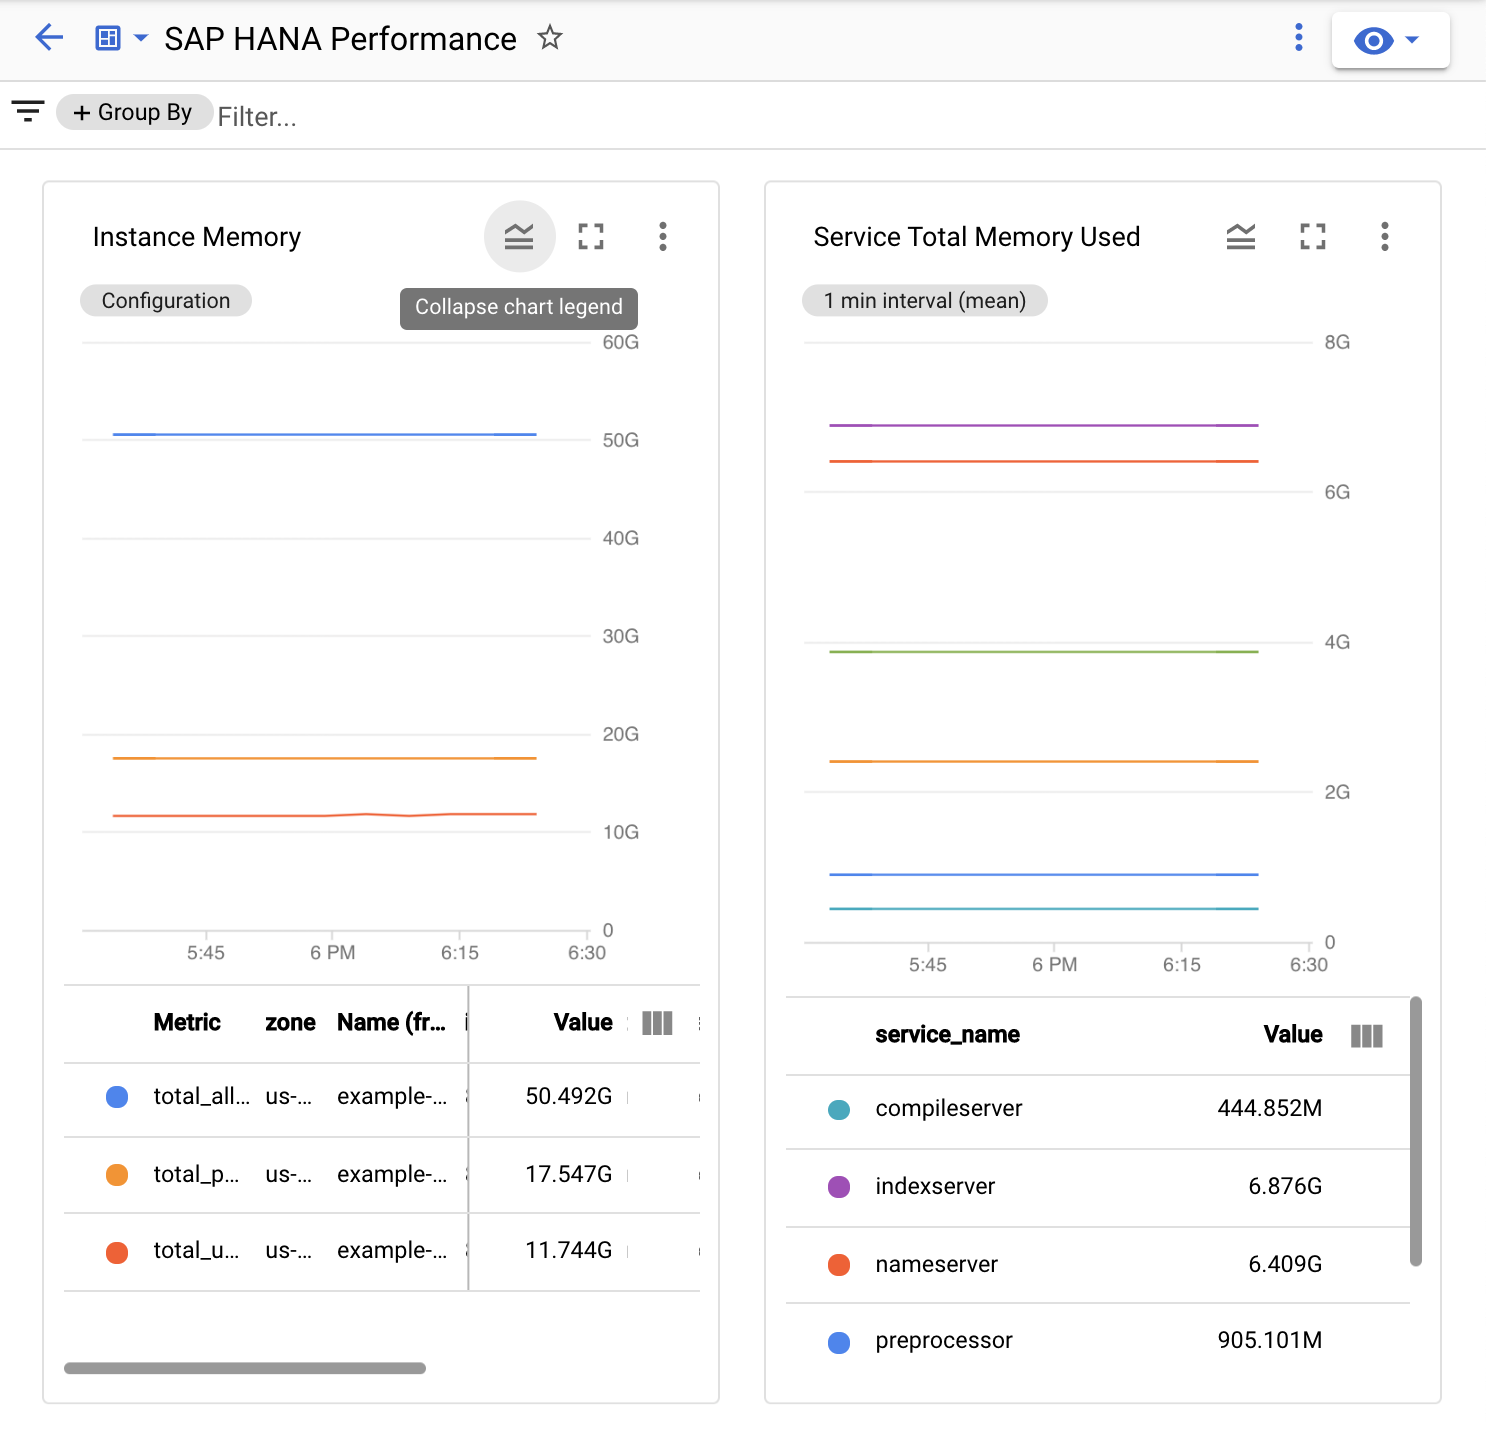Toggle the preprocessor blue color dot
Viewport: 1486px width, 1436px height.
pos(839,1342)
